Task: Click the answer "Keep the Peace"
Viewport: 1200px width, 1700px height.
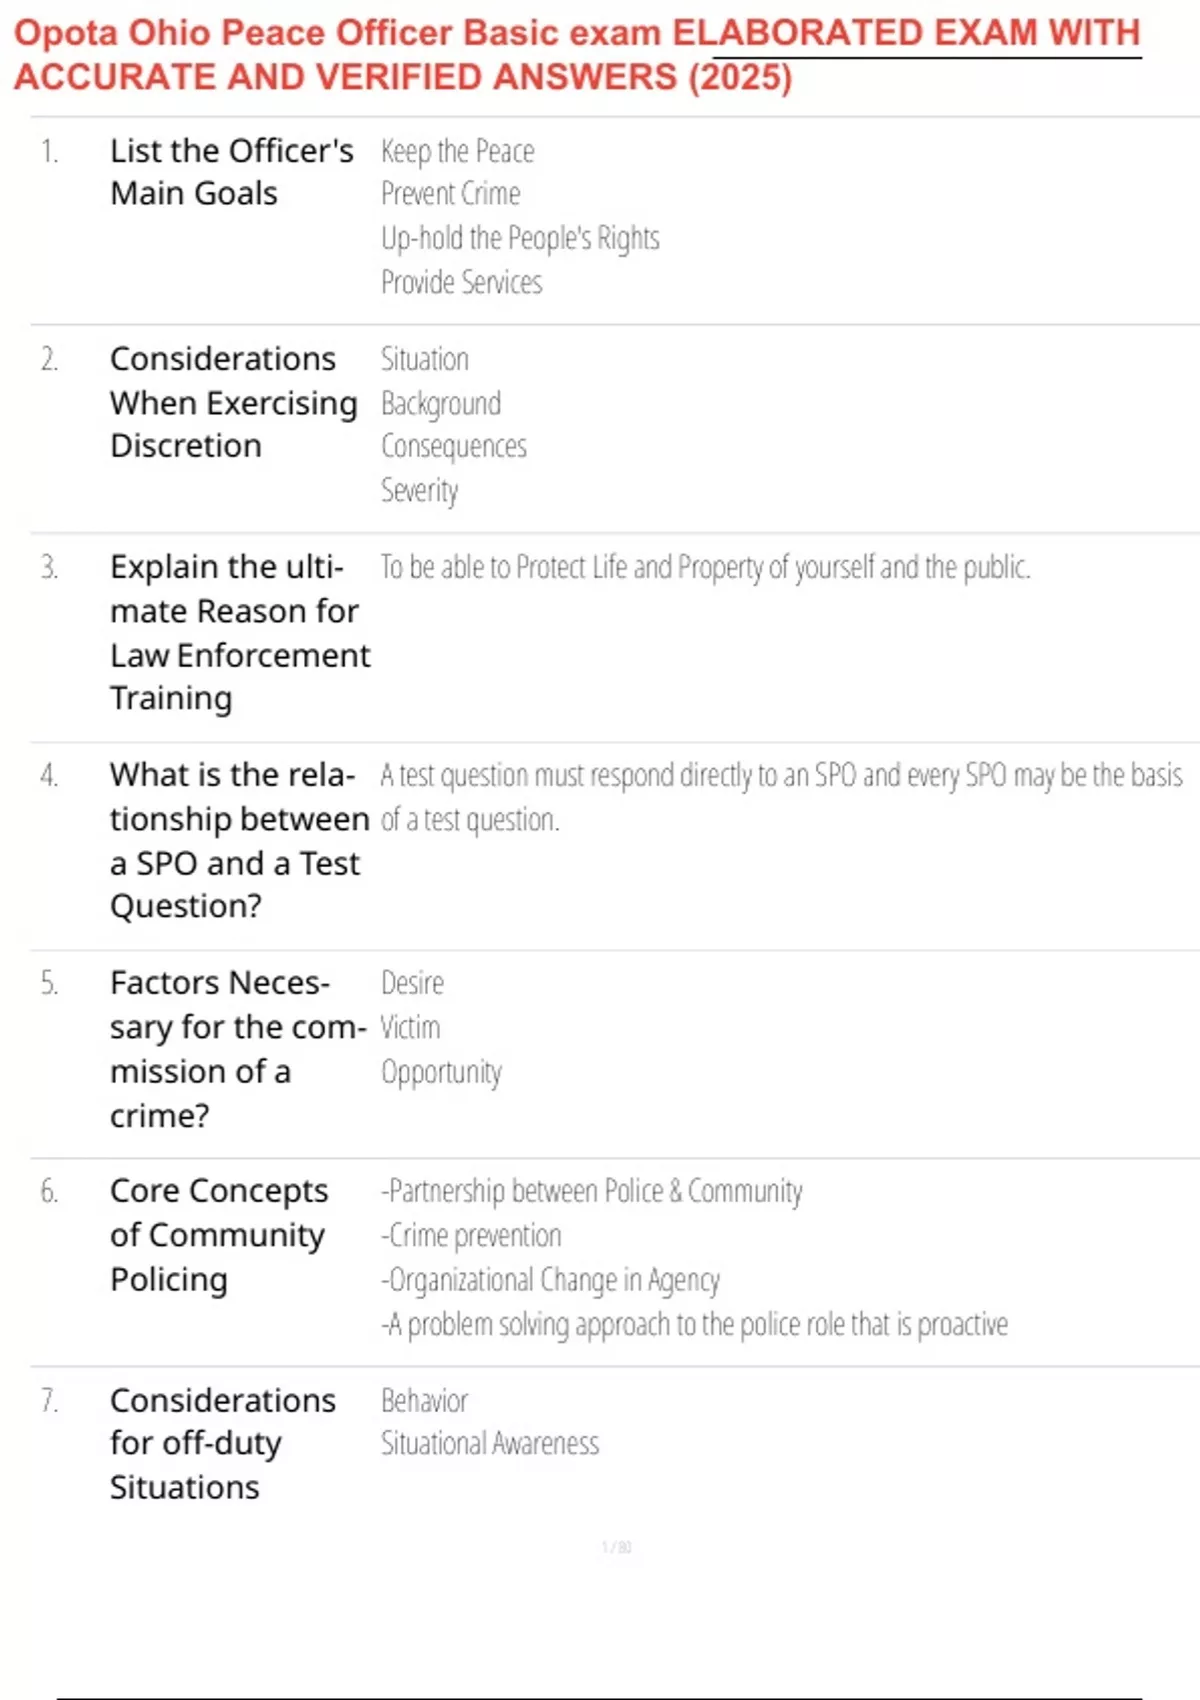Action: 457,151
